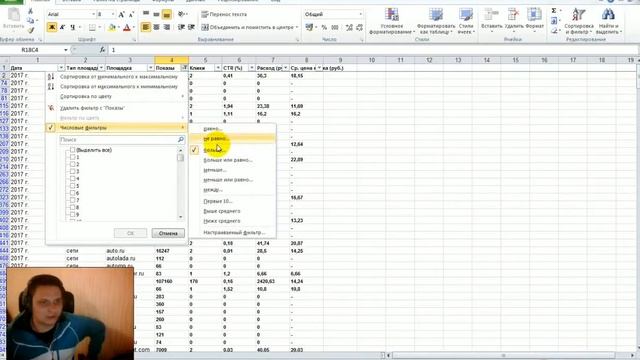Click the formula bar input showing 1

[371, 50]
